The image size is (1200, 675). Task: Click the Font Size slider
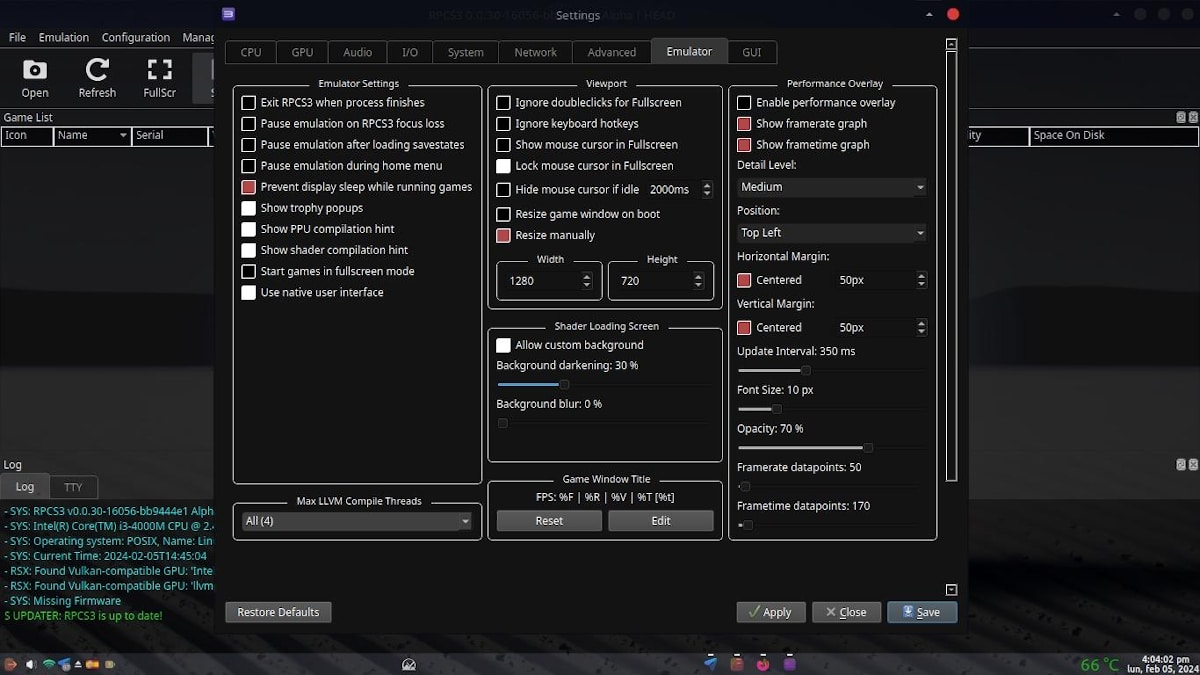point(832,408)
